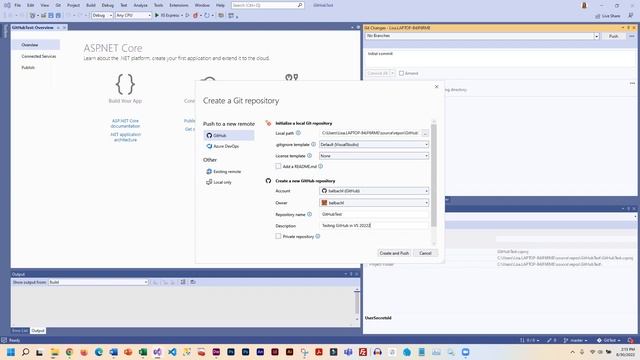640x360 pixels.
Task: Click the Visual Studio search box
Action: coord(267,5)
